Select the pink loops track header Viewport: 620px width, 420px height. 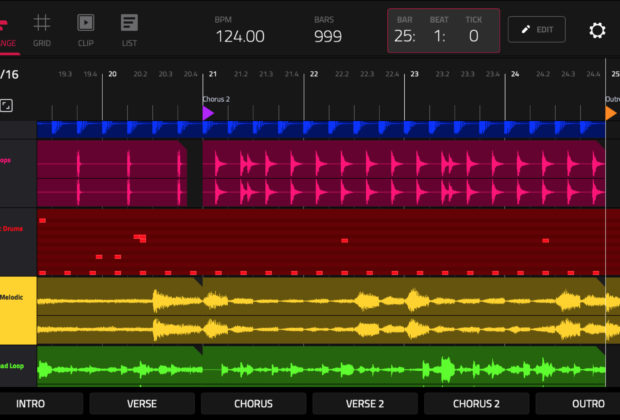point(18,173)
